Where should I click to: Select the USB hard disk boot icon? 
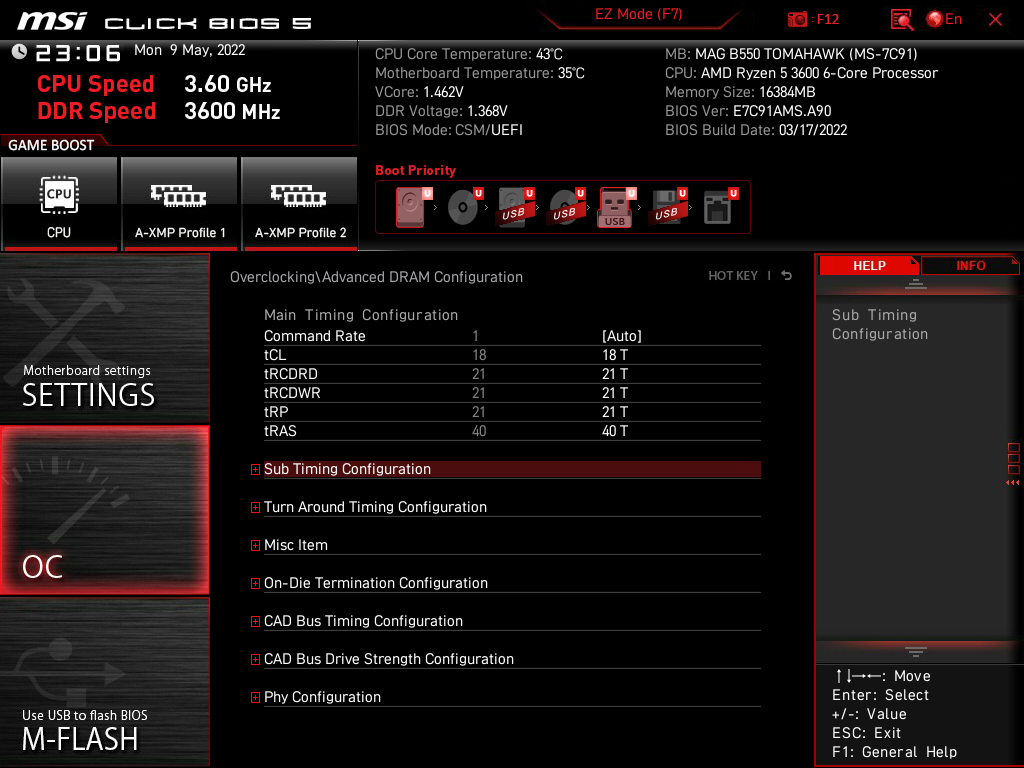pyautogui.click(x=516, y=207)
